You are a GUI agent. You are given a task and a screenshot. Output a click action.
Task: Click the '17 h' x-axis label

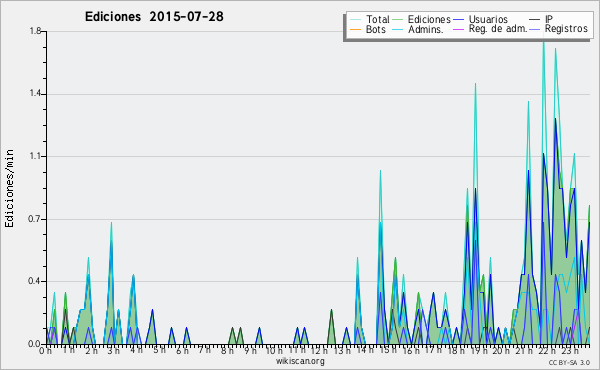(x=433, y=350)
